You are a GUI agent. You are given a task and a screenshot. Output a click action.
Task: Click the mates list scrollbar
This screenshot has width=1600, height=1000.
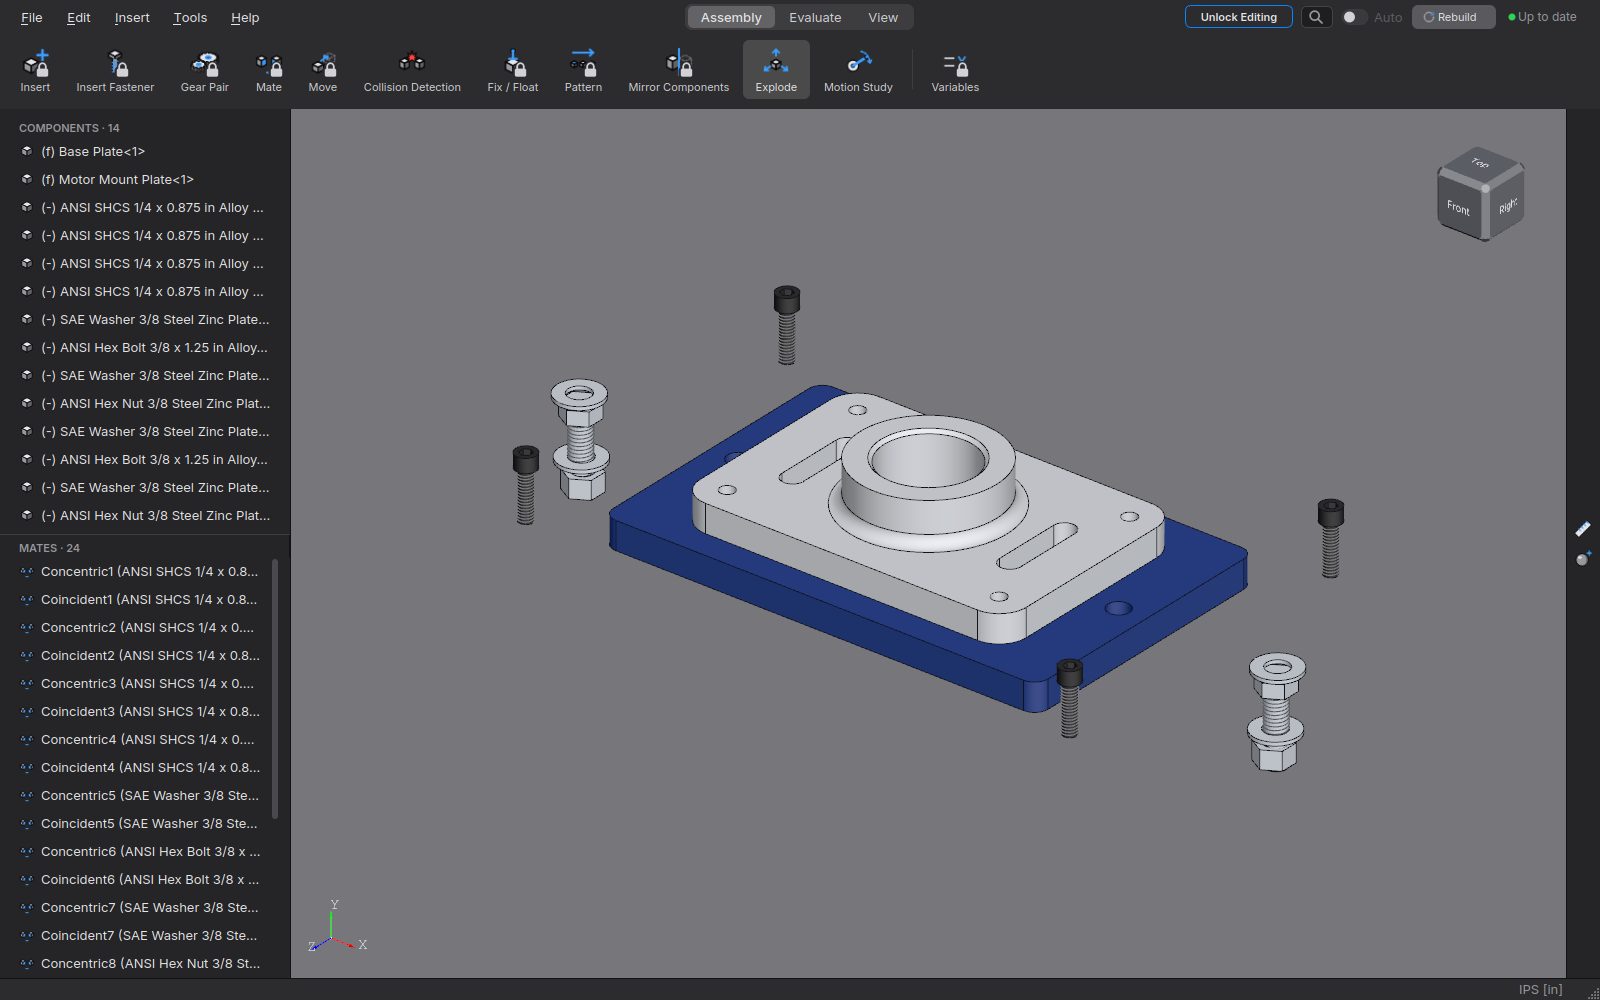tap(275, 690)
